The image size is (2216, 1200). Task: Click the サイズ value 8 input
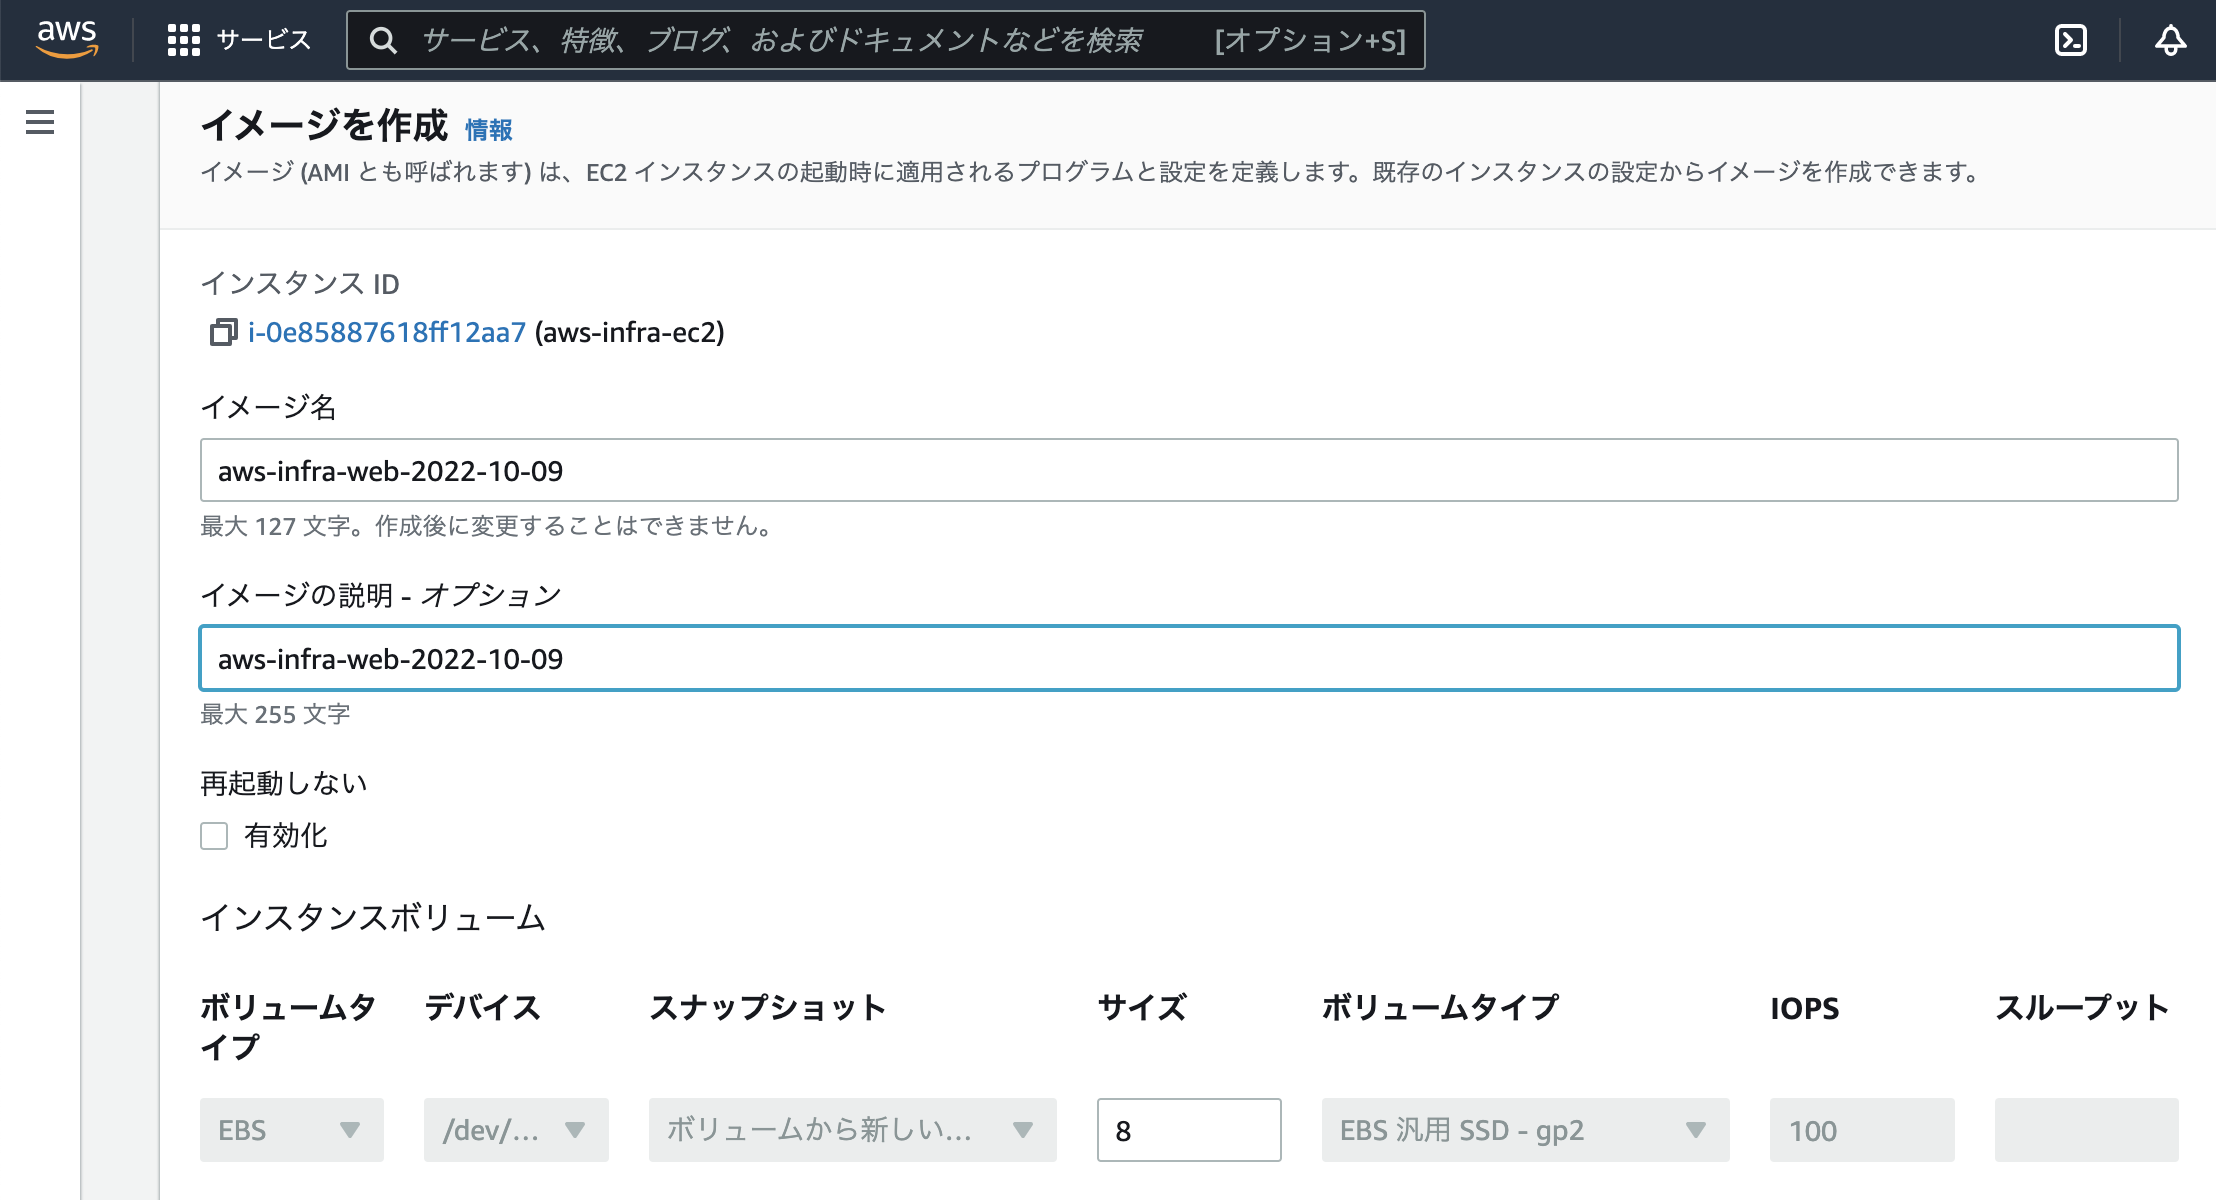[1188, 1130]
